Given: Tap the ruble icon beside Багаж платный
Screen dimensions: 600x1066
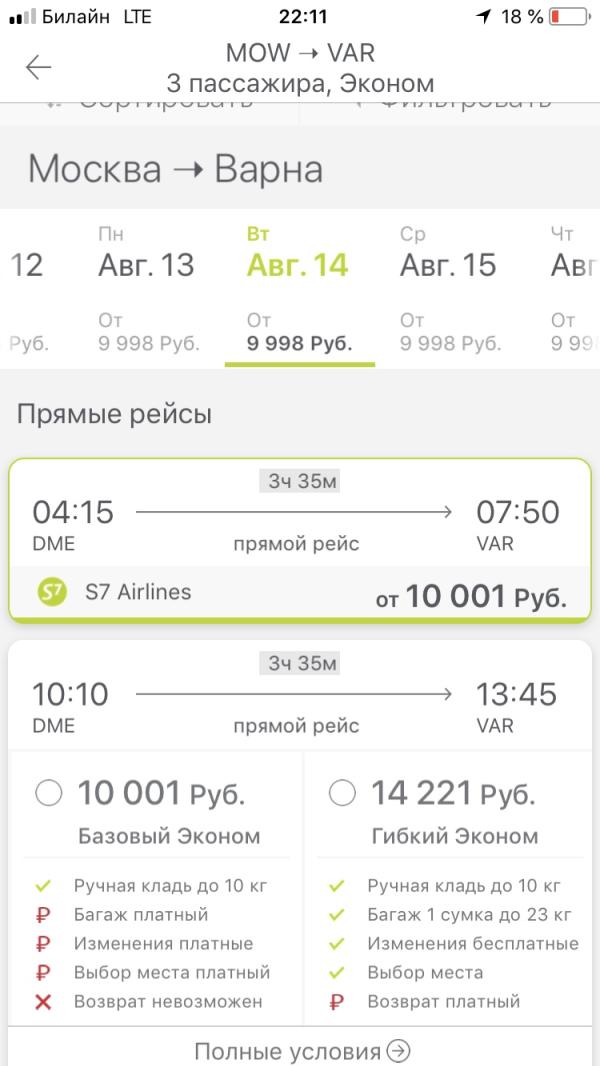Looking at the screenshot, I should (43, 914).
